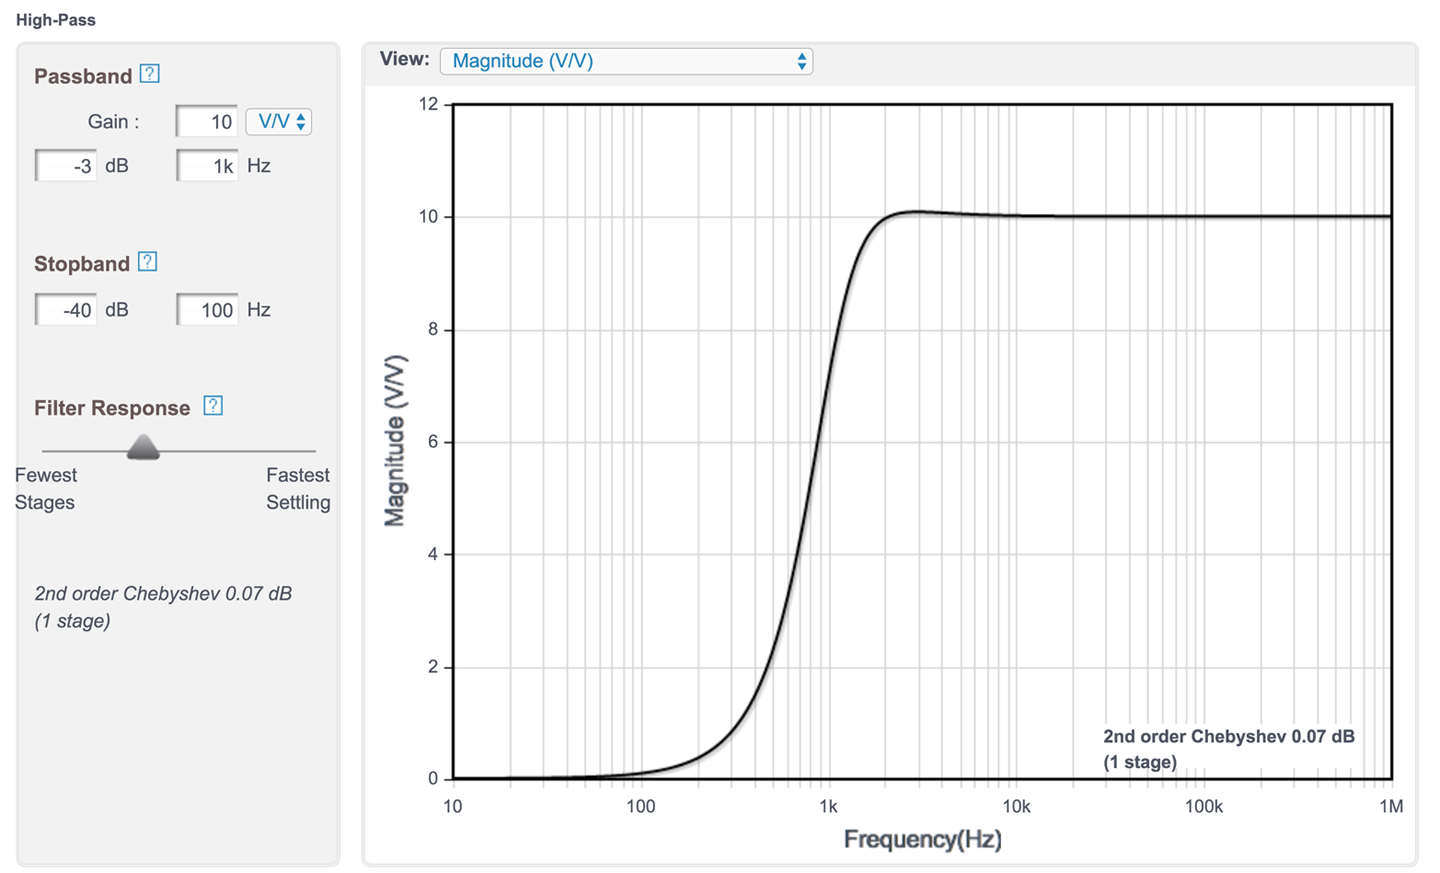Open the Stopband help icon

148,262
